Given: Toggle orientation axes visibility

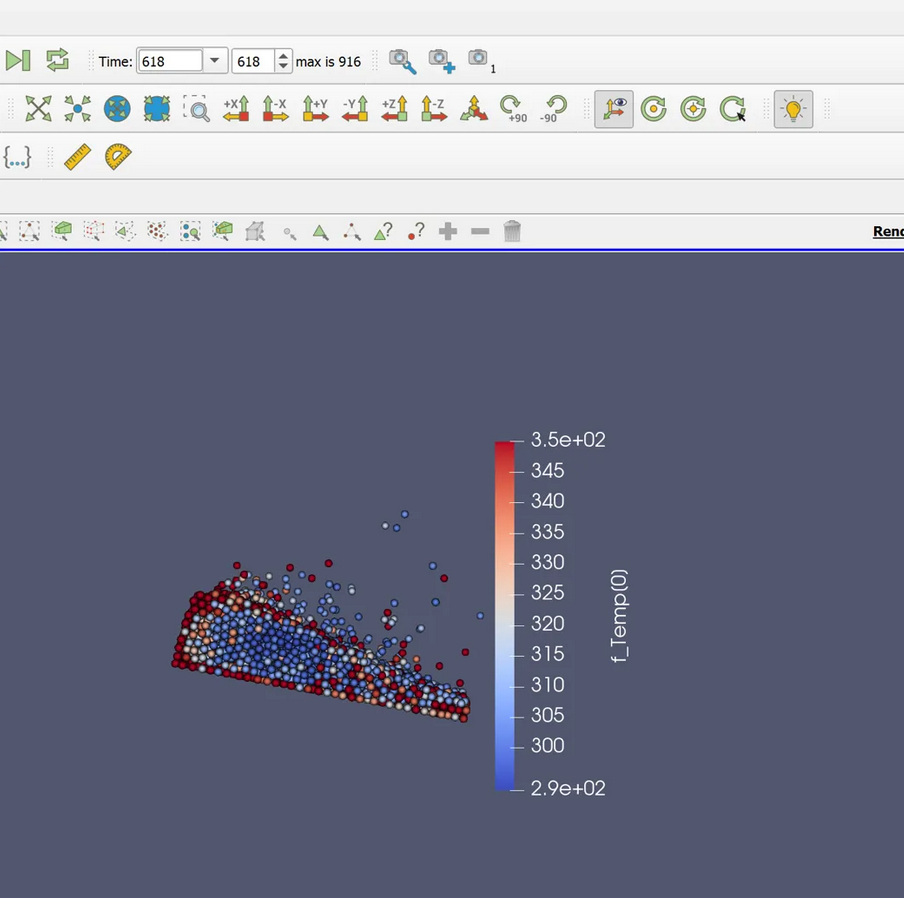Looking at the screenshot, I should point(614,108).
